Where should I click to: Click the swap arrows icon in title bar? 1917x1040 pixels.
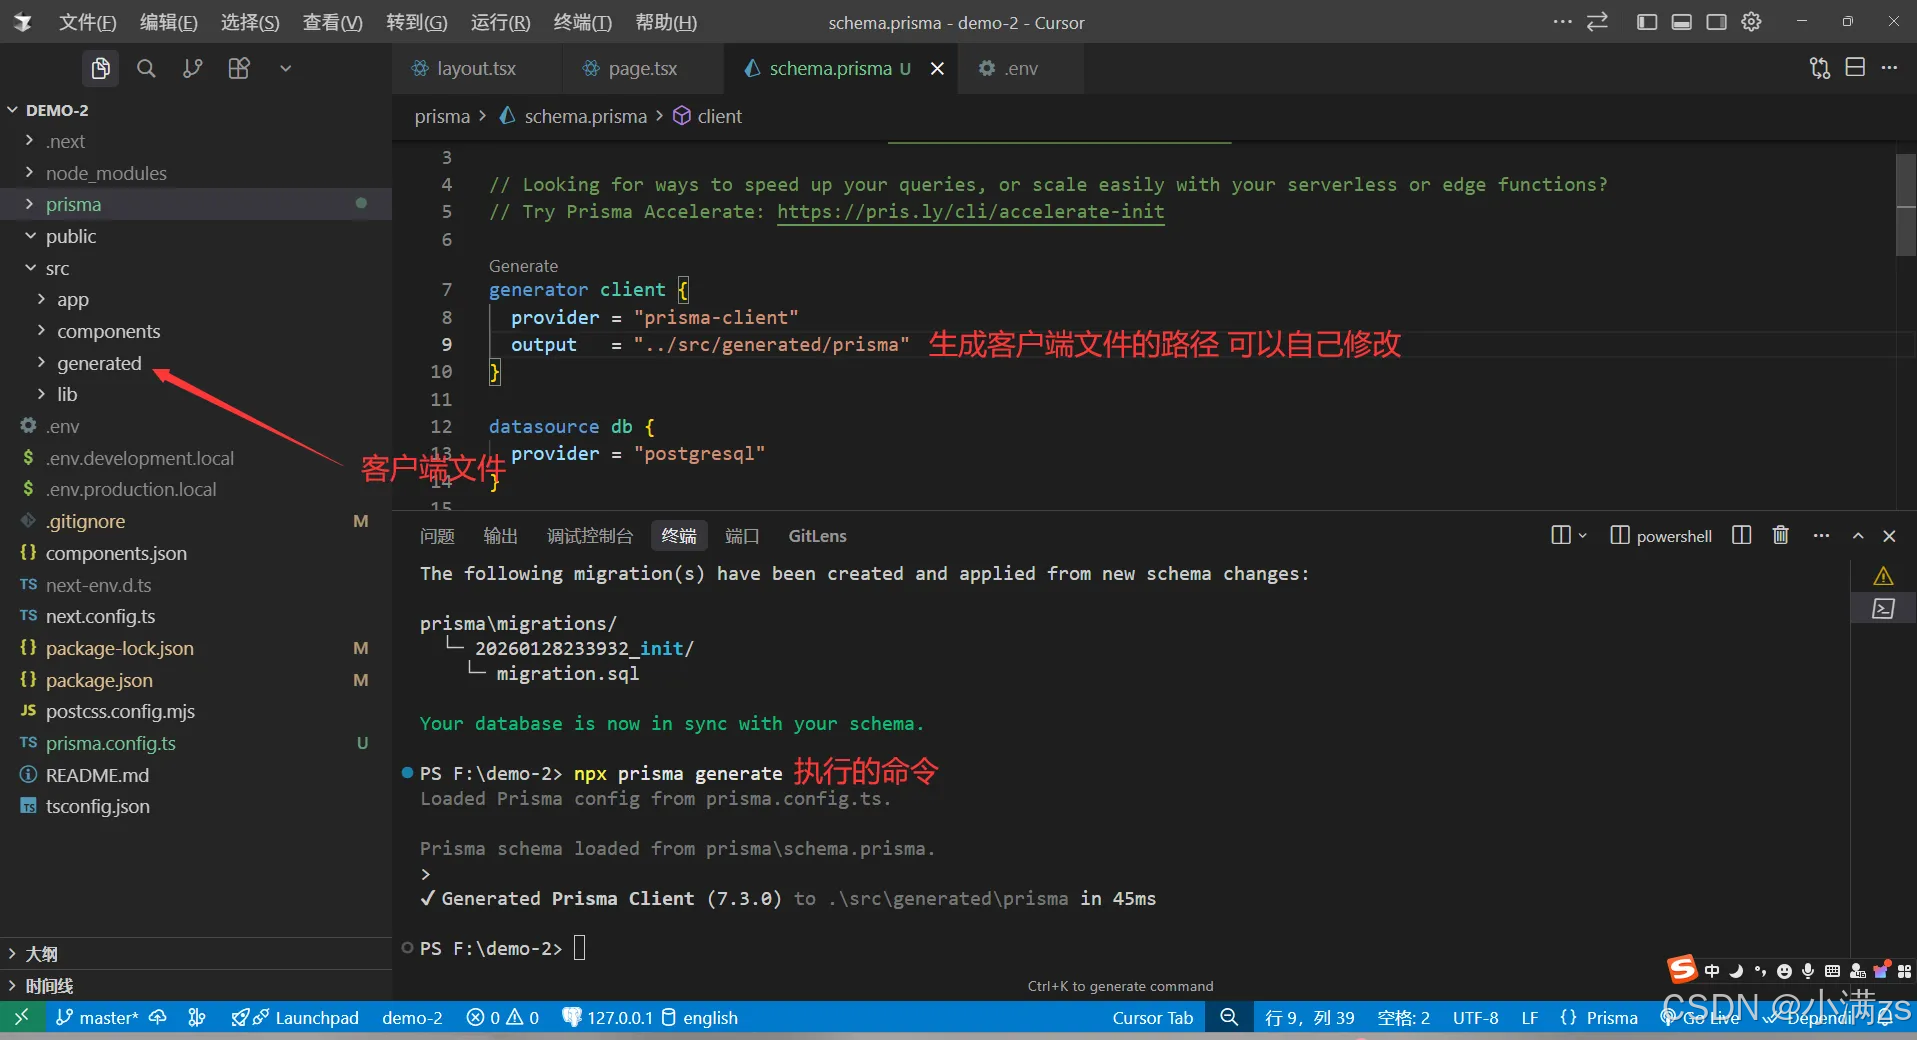tap(1597, 22)
